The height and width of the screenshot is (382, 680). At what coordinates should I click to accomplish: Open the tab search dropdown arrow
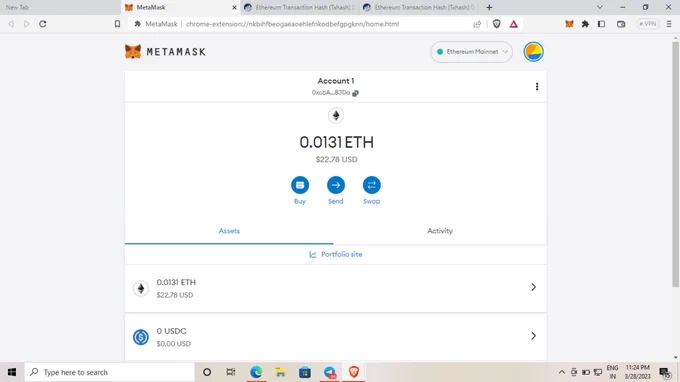tap(599, 7)
